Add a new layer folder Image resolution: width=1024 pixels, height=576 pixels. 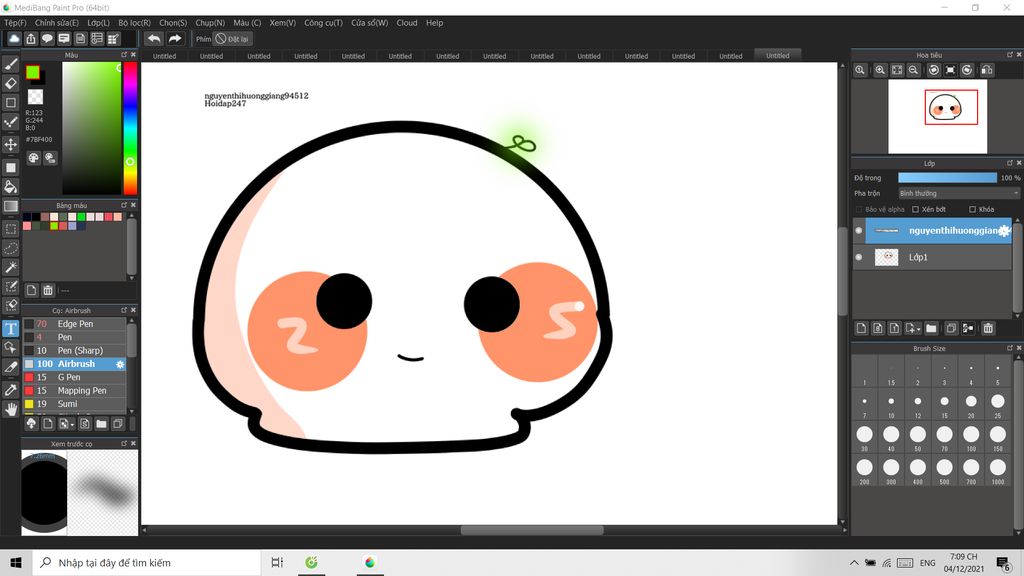tap(931, 328)
